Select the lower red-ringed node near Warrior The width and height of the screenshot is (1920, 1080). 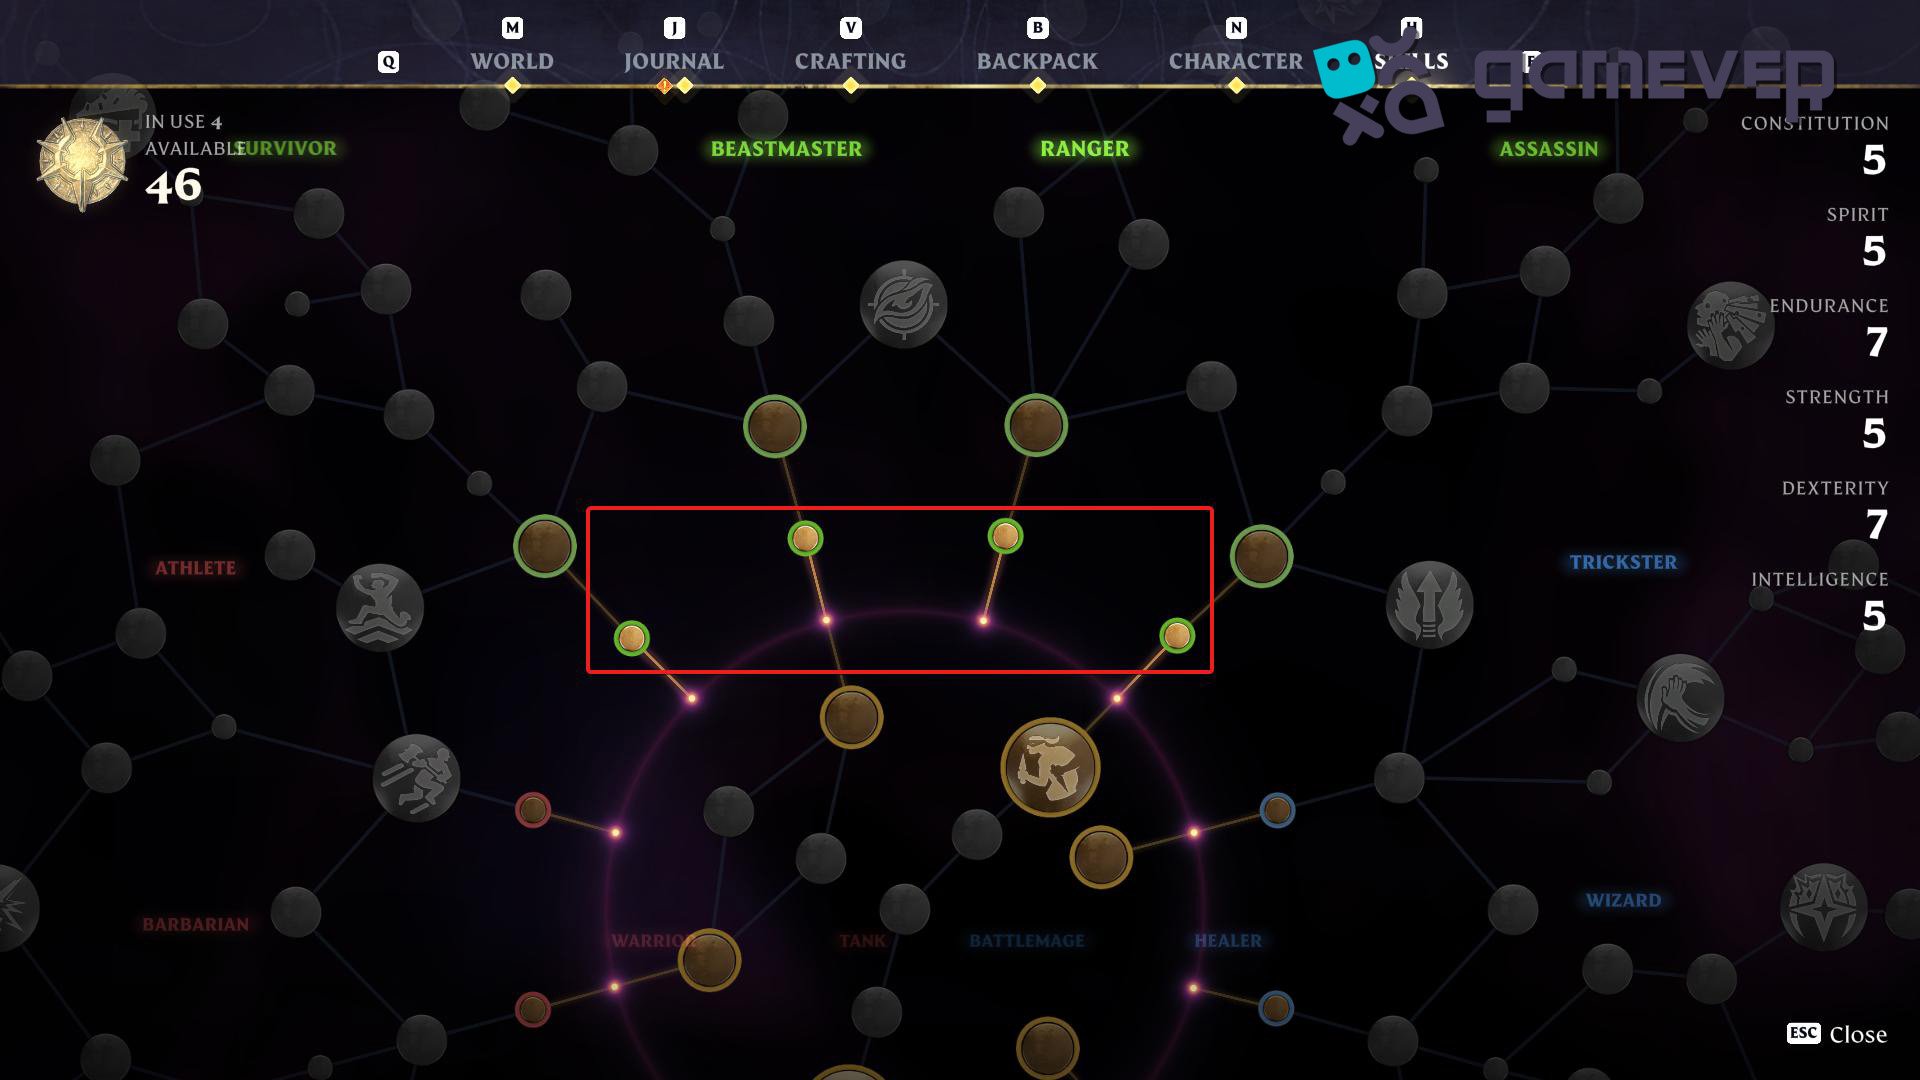[x=533, y=1009]
